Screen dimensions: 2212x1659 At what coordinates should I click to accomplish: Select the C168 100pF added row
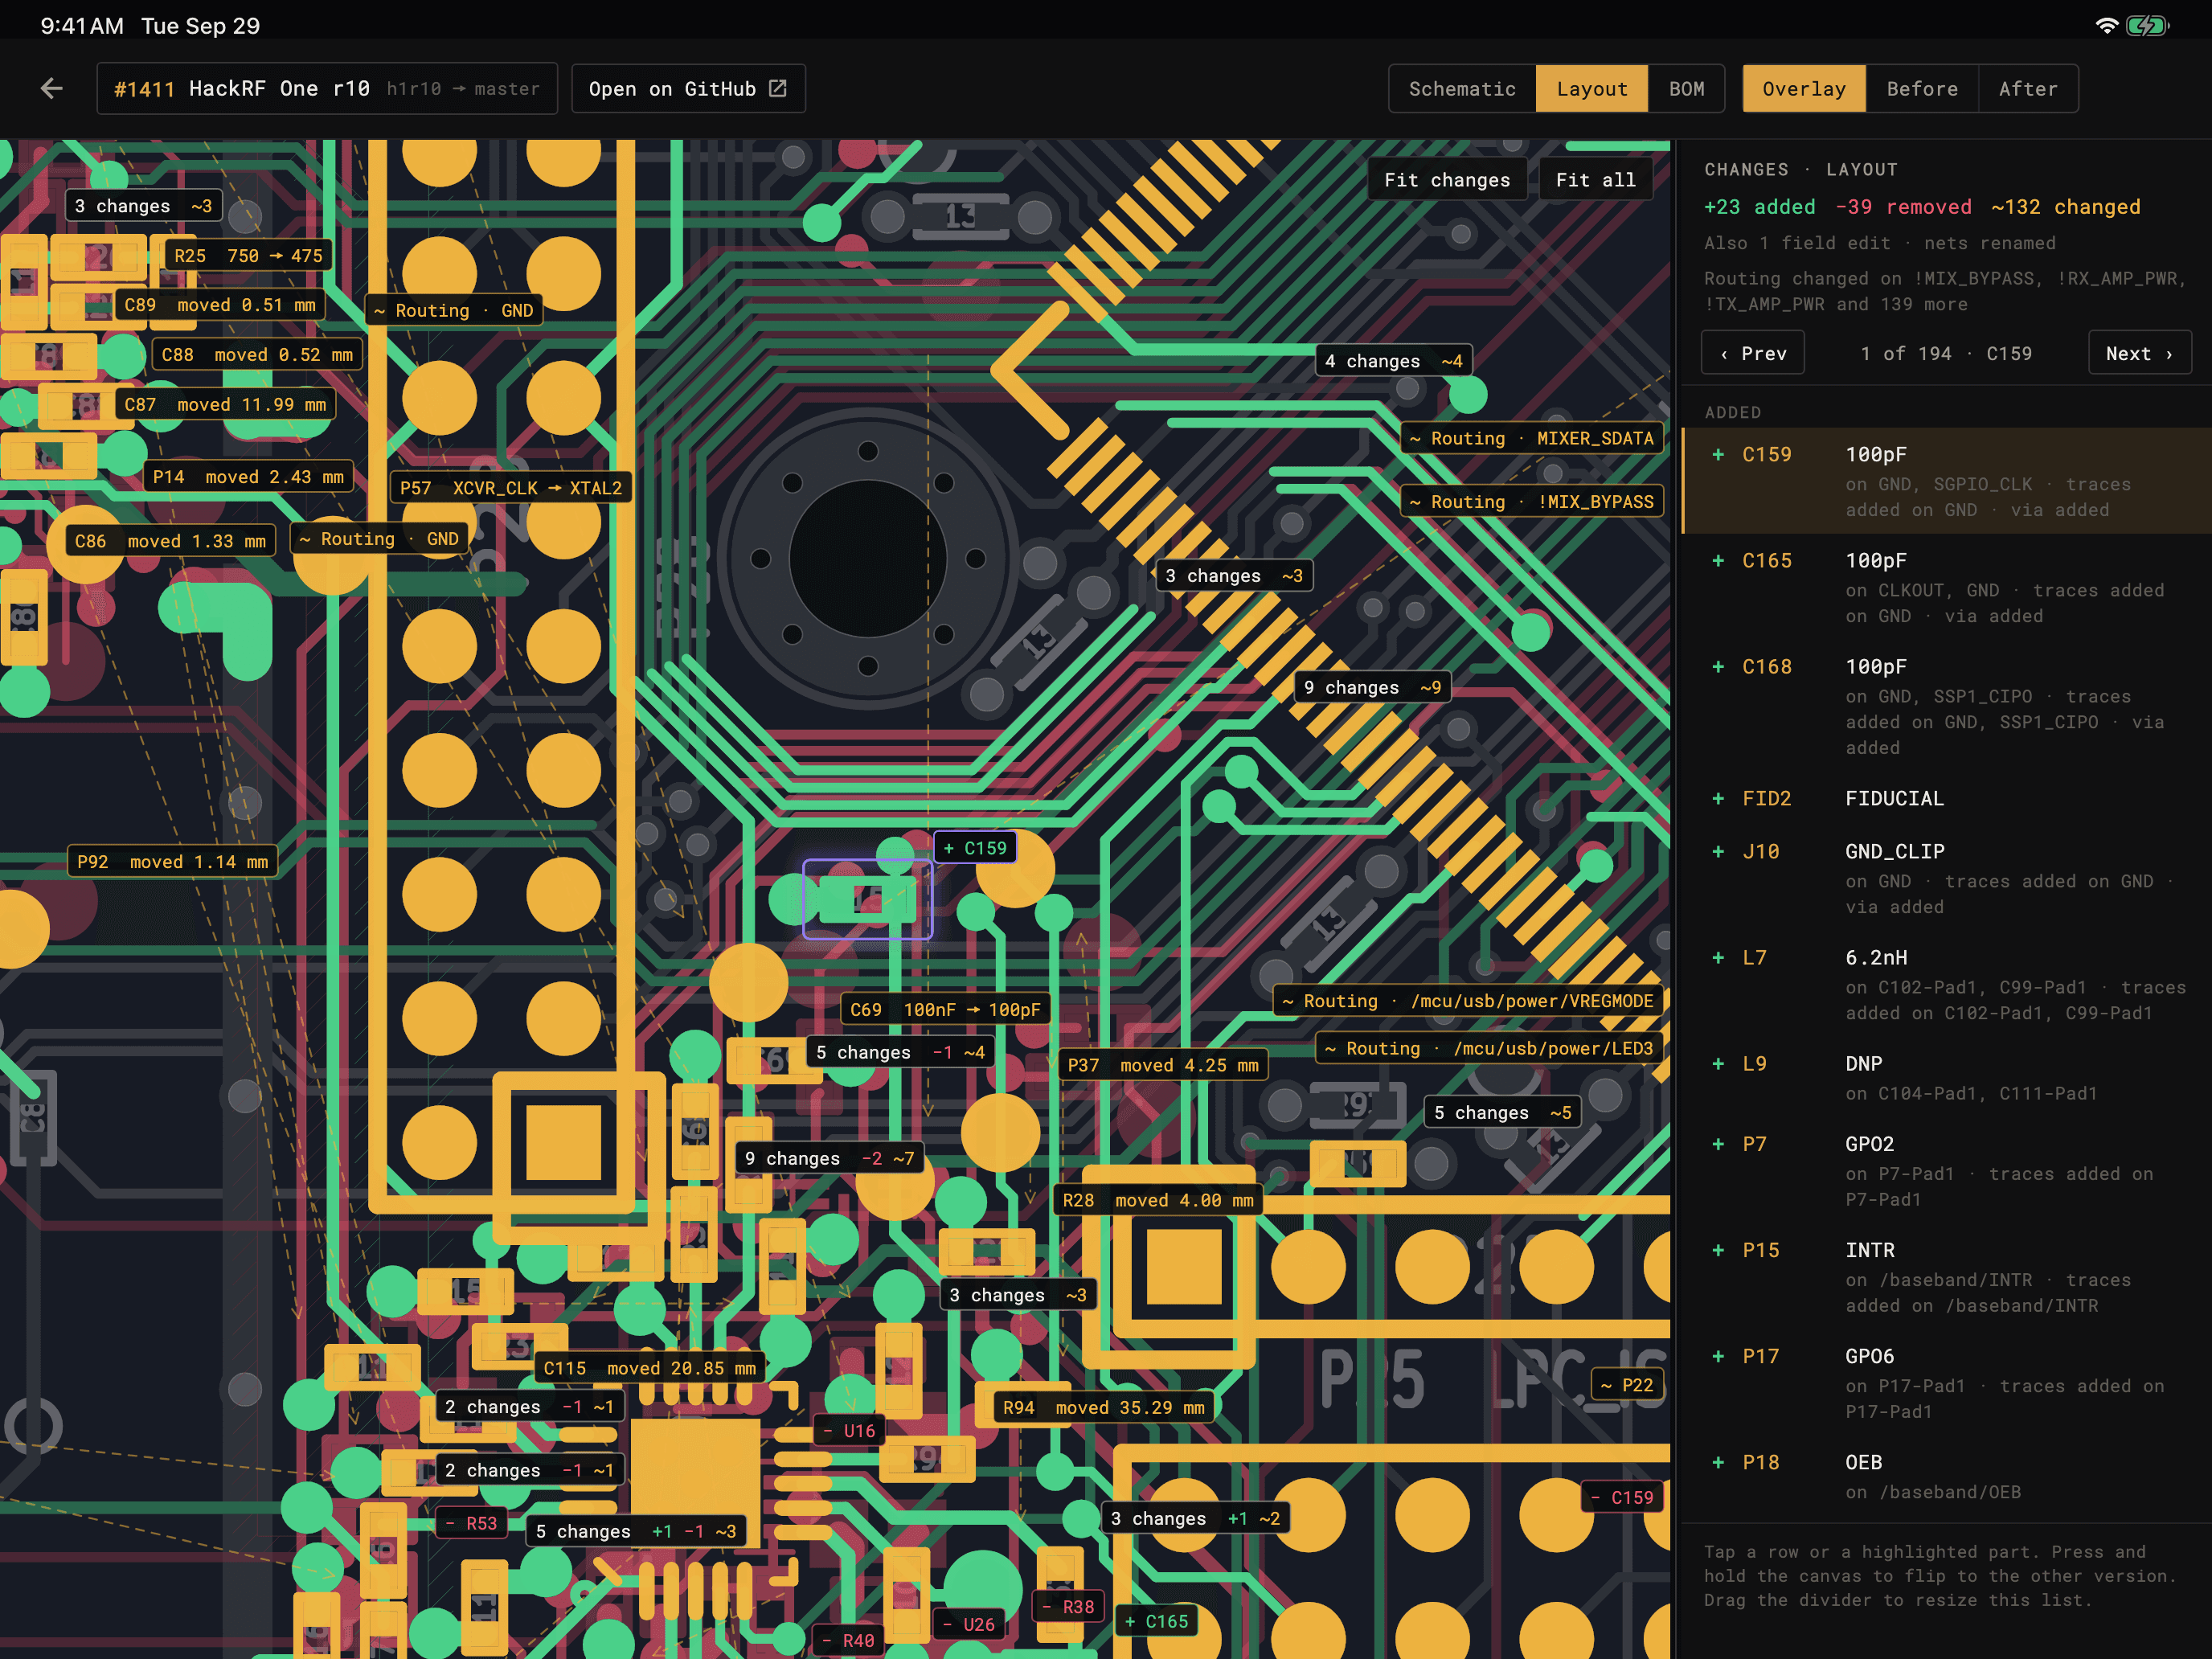point(1947,706)
